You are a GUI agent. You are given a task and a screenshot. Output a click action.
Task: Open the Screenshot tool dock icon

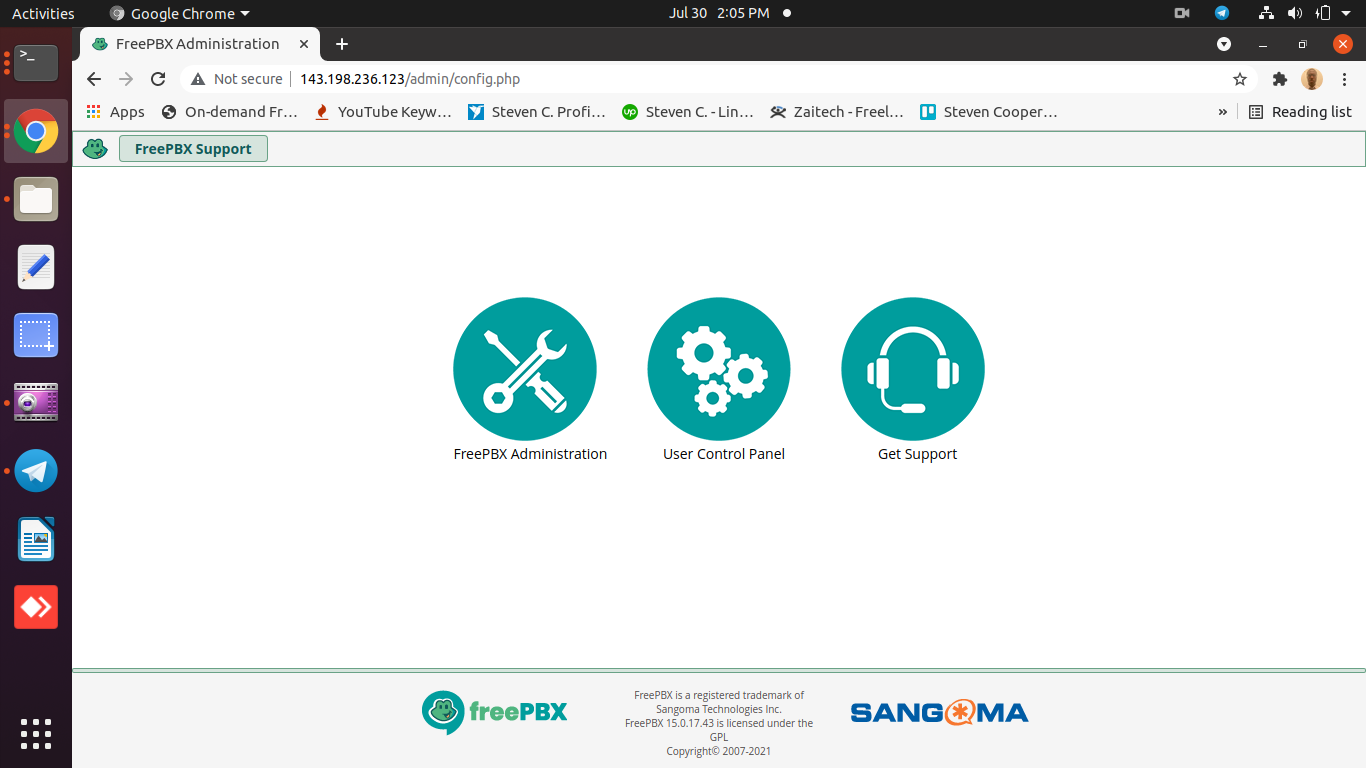pyautogui.click(x=36, y=335)
